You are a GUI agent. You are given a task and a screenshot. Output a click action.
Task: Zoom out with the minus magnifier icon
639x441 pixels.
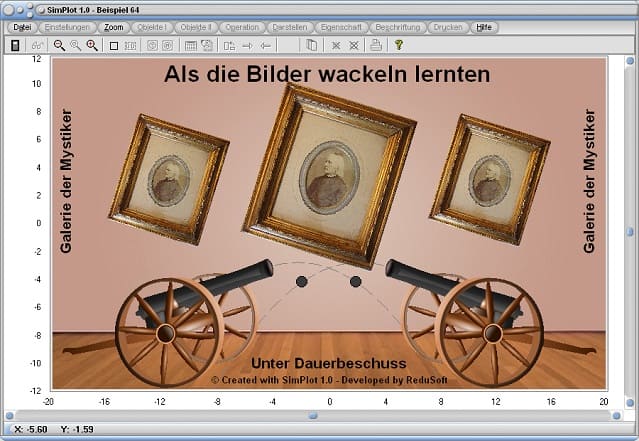pos(59,45)
